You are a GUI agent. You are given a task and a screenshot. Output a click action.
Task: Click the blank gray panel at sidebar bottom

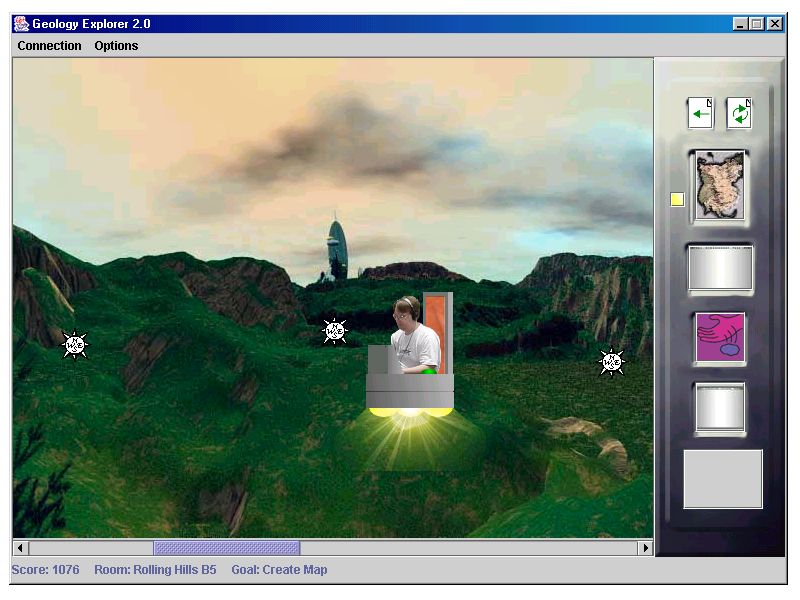point(722,479)
